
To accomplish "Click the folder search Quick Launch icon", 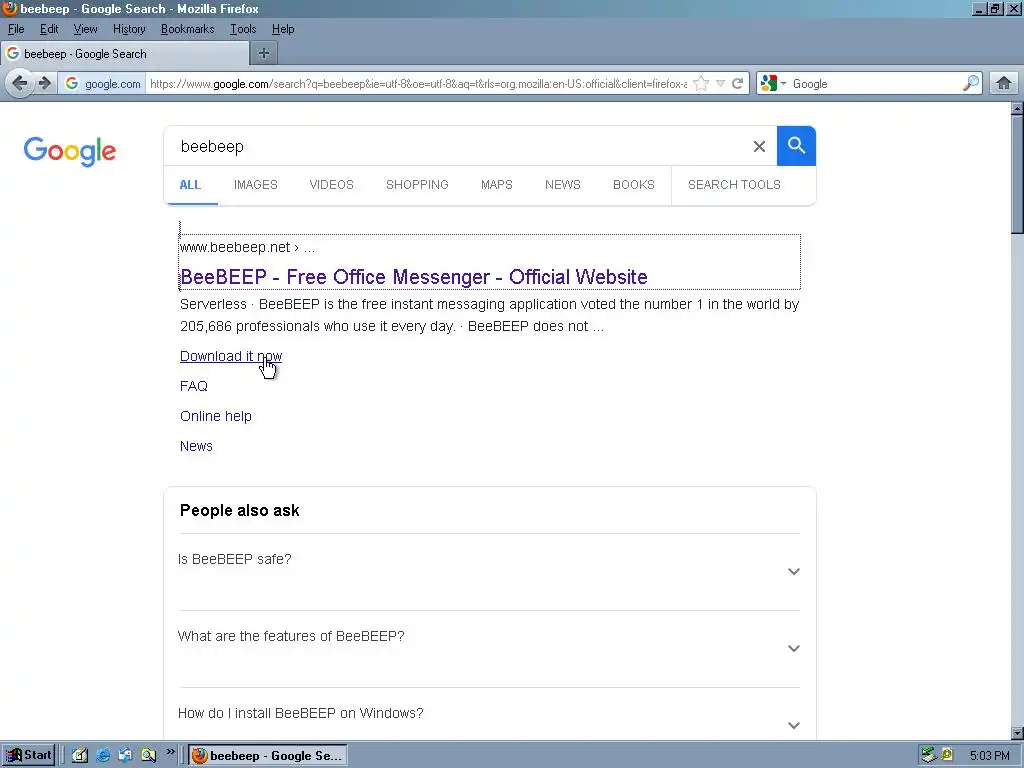I will coord(148,755).
